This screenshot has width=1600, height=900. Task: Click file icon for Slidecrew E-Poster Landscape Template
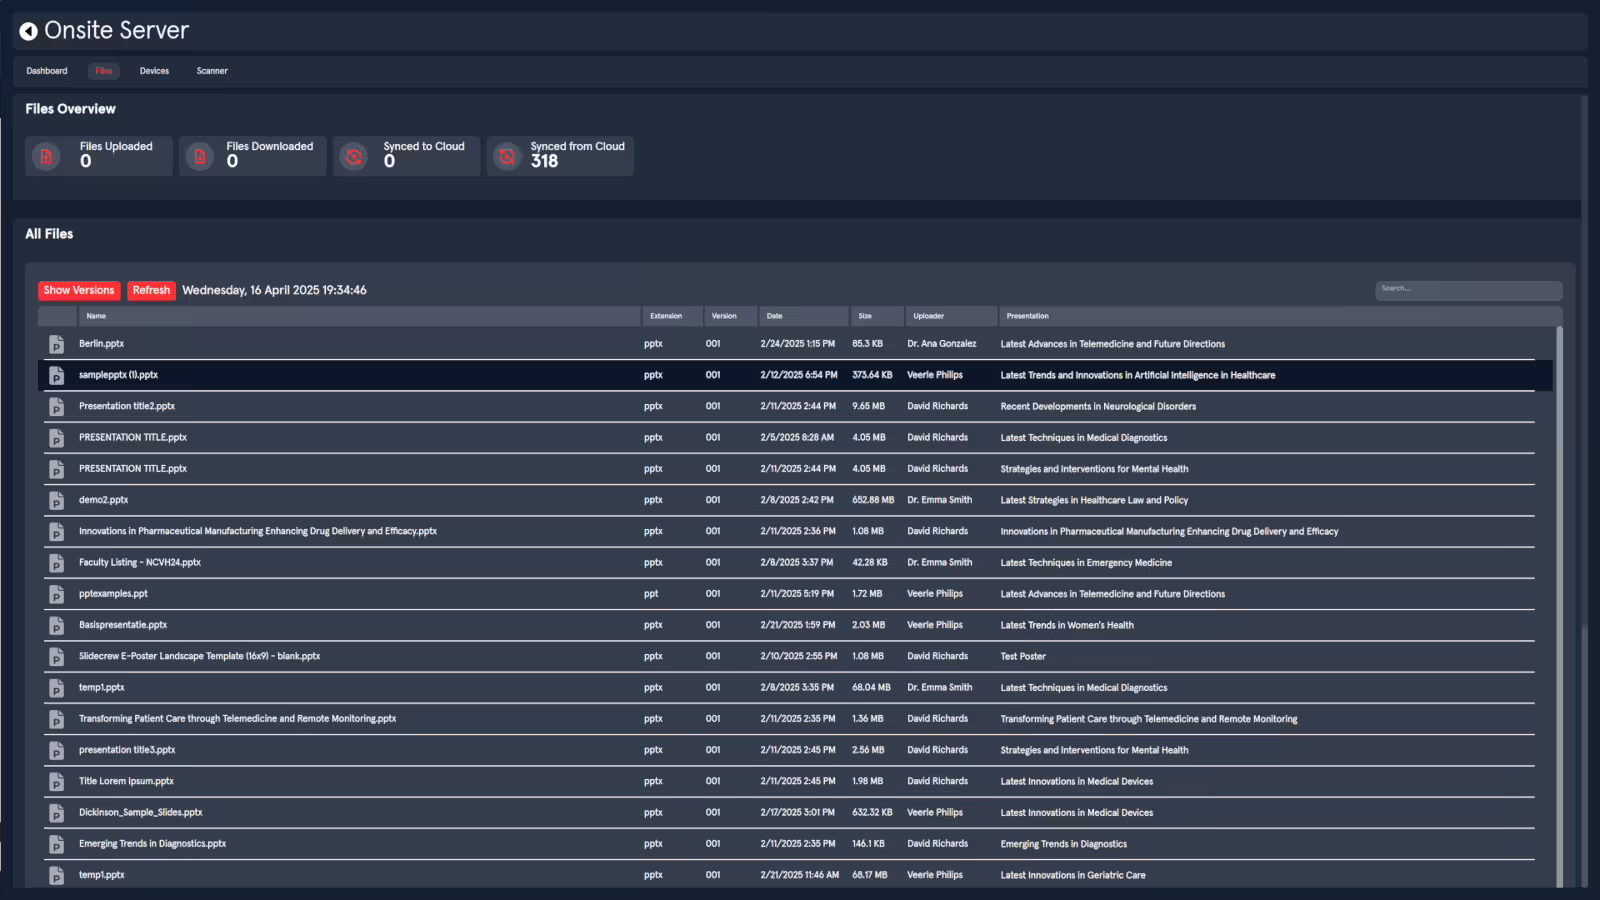57,657
